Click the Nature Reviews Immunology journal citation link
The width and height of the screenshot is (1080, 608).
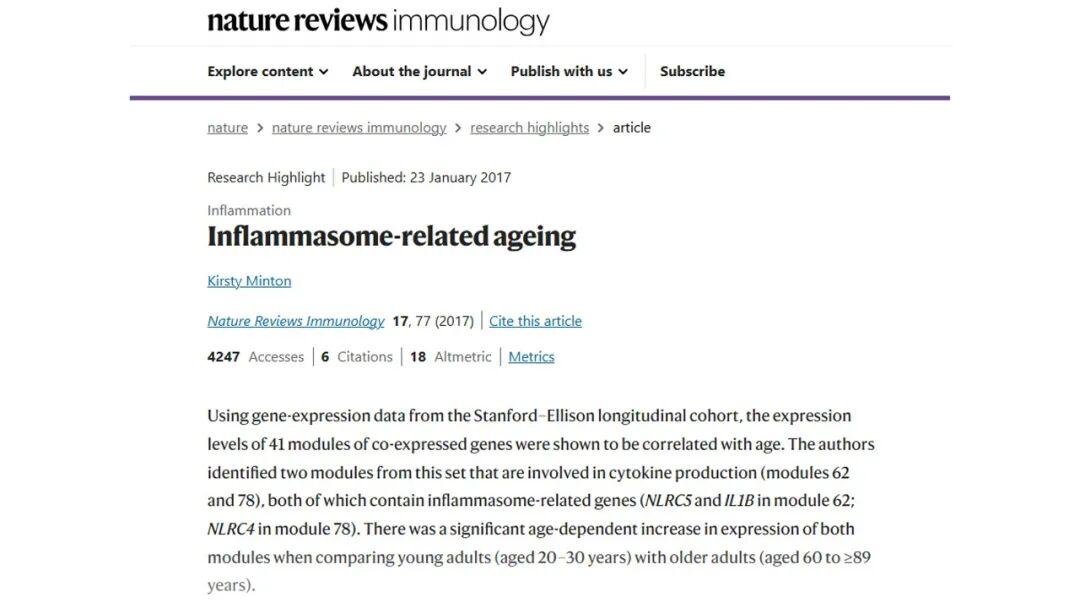(x=295, y=321)
